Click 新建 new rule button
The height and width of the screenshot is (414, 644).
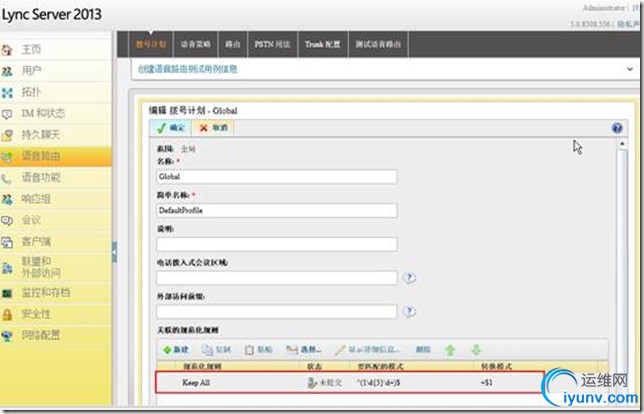[x=175, y=350]
